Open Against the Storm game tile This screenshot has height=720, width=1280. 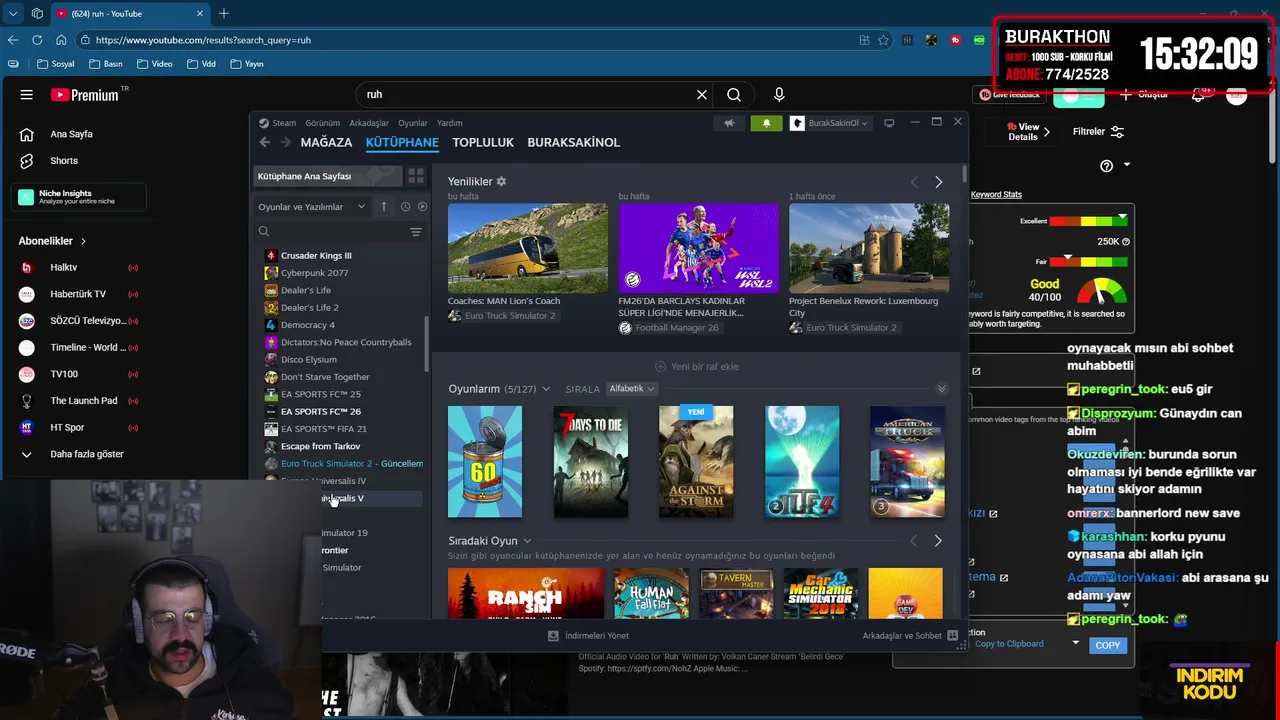[x=696, y=462]
